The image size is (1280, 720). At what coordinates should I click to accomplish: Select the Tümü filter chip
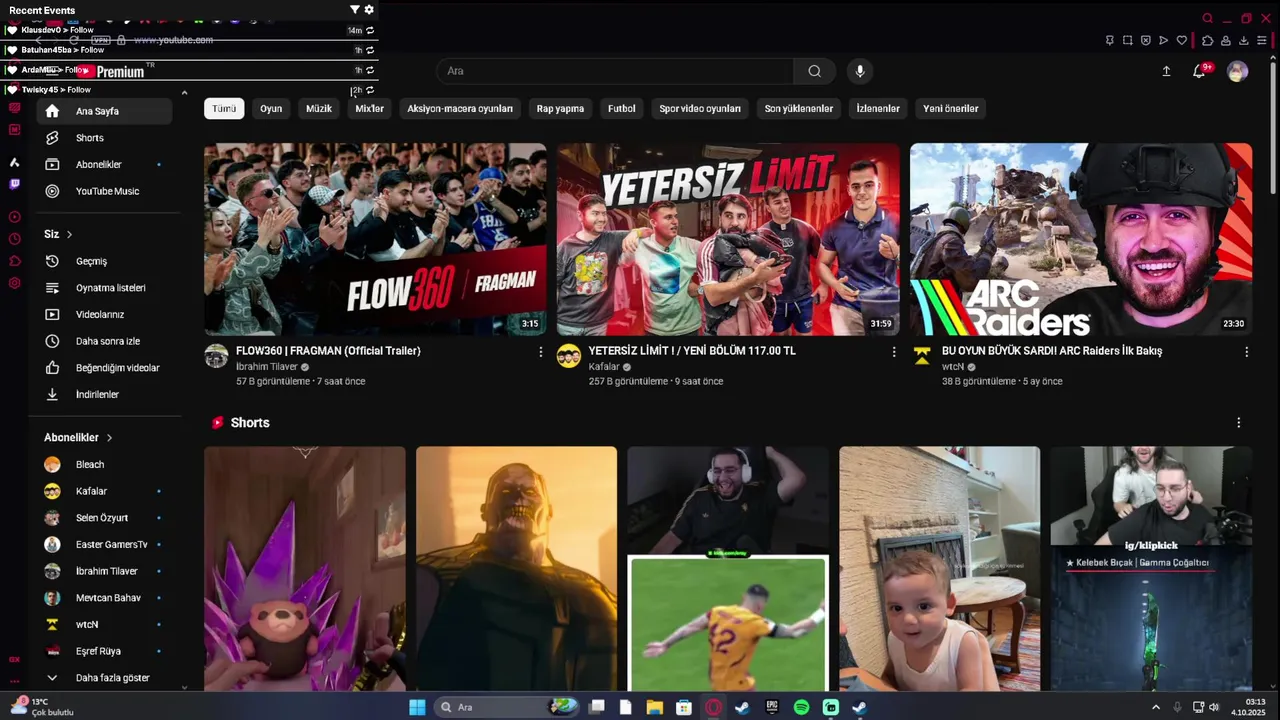[x=224, y=108]
